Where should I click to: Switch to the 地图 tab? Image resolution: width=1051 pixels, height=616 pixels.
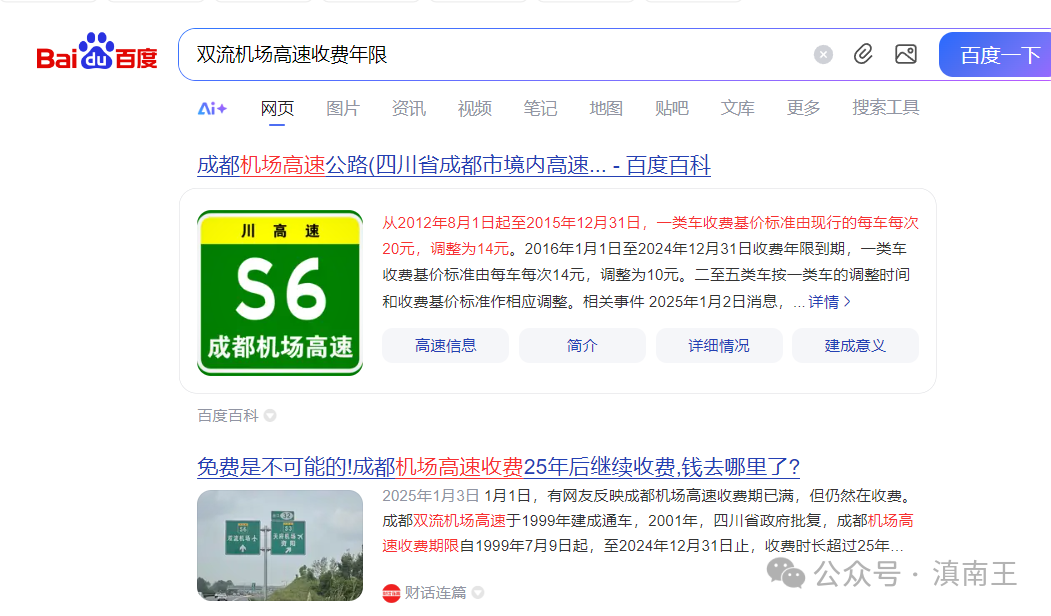pos(606,108)
